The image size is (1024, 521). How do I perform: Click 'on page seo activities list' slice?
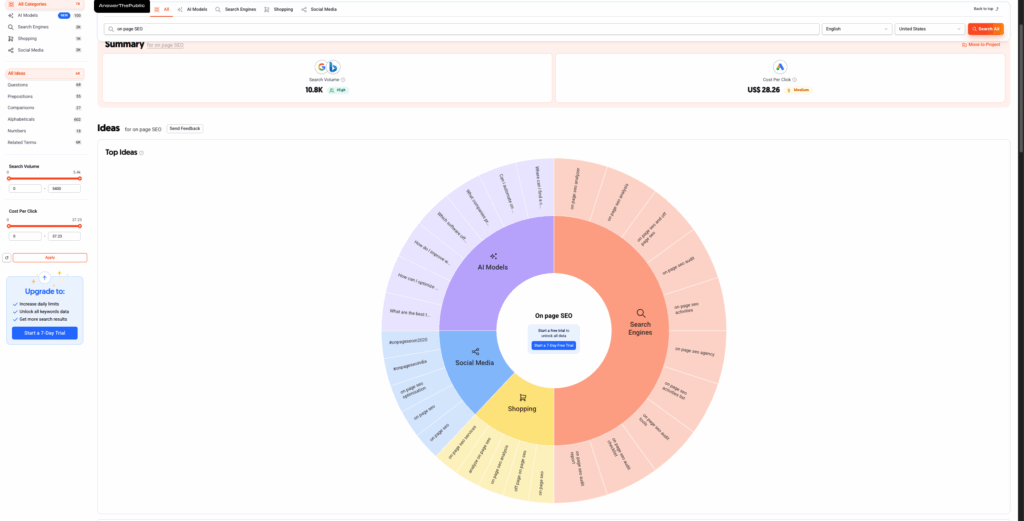click(x=674, y=392)
